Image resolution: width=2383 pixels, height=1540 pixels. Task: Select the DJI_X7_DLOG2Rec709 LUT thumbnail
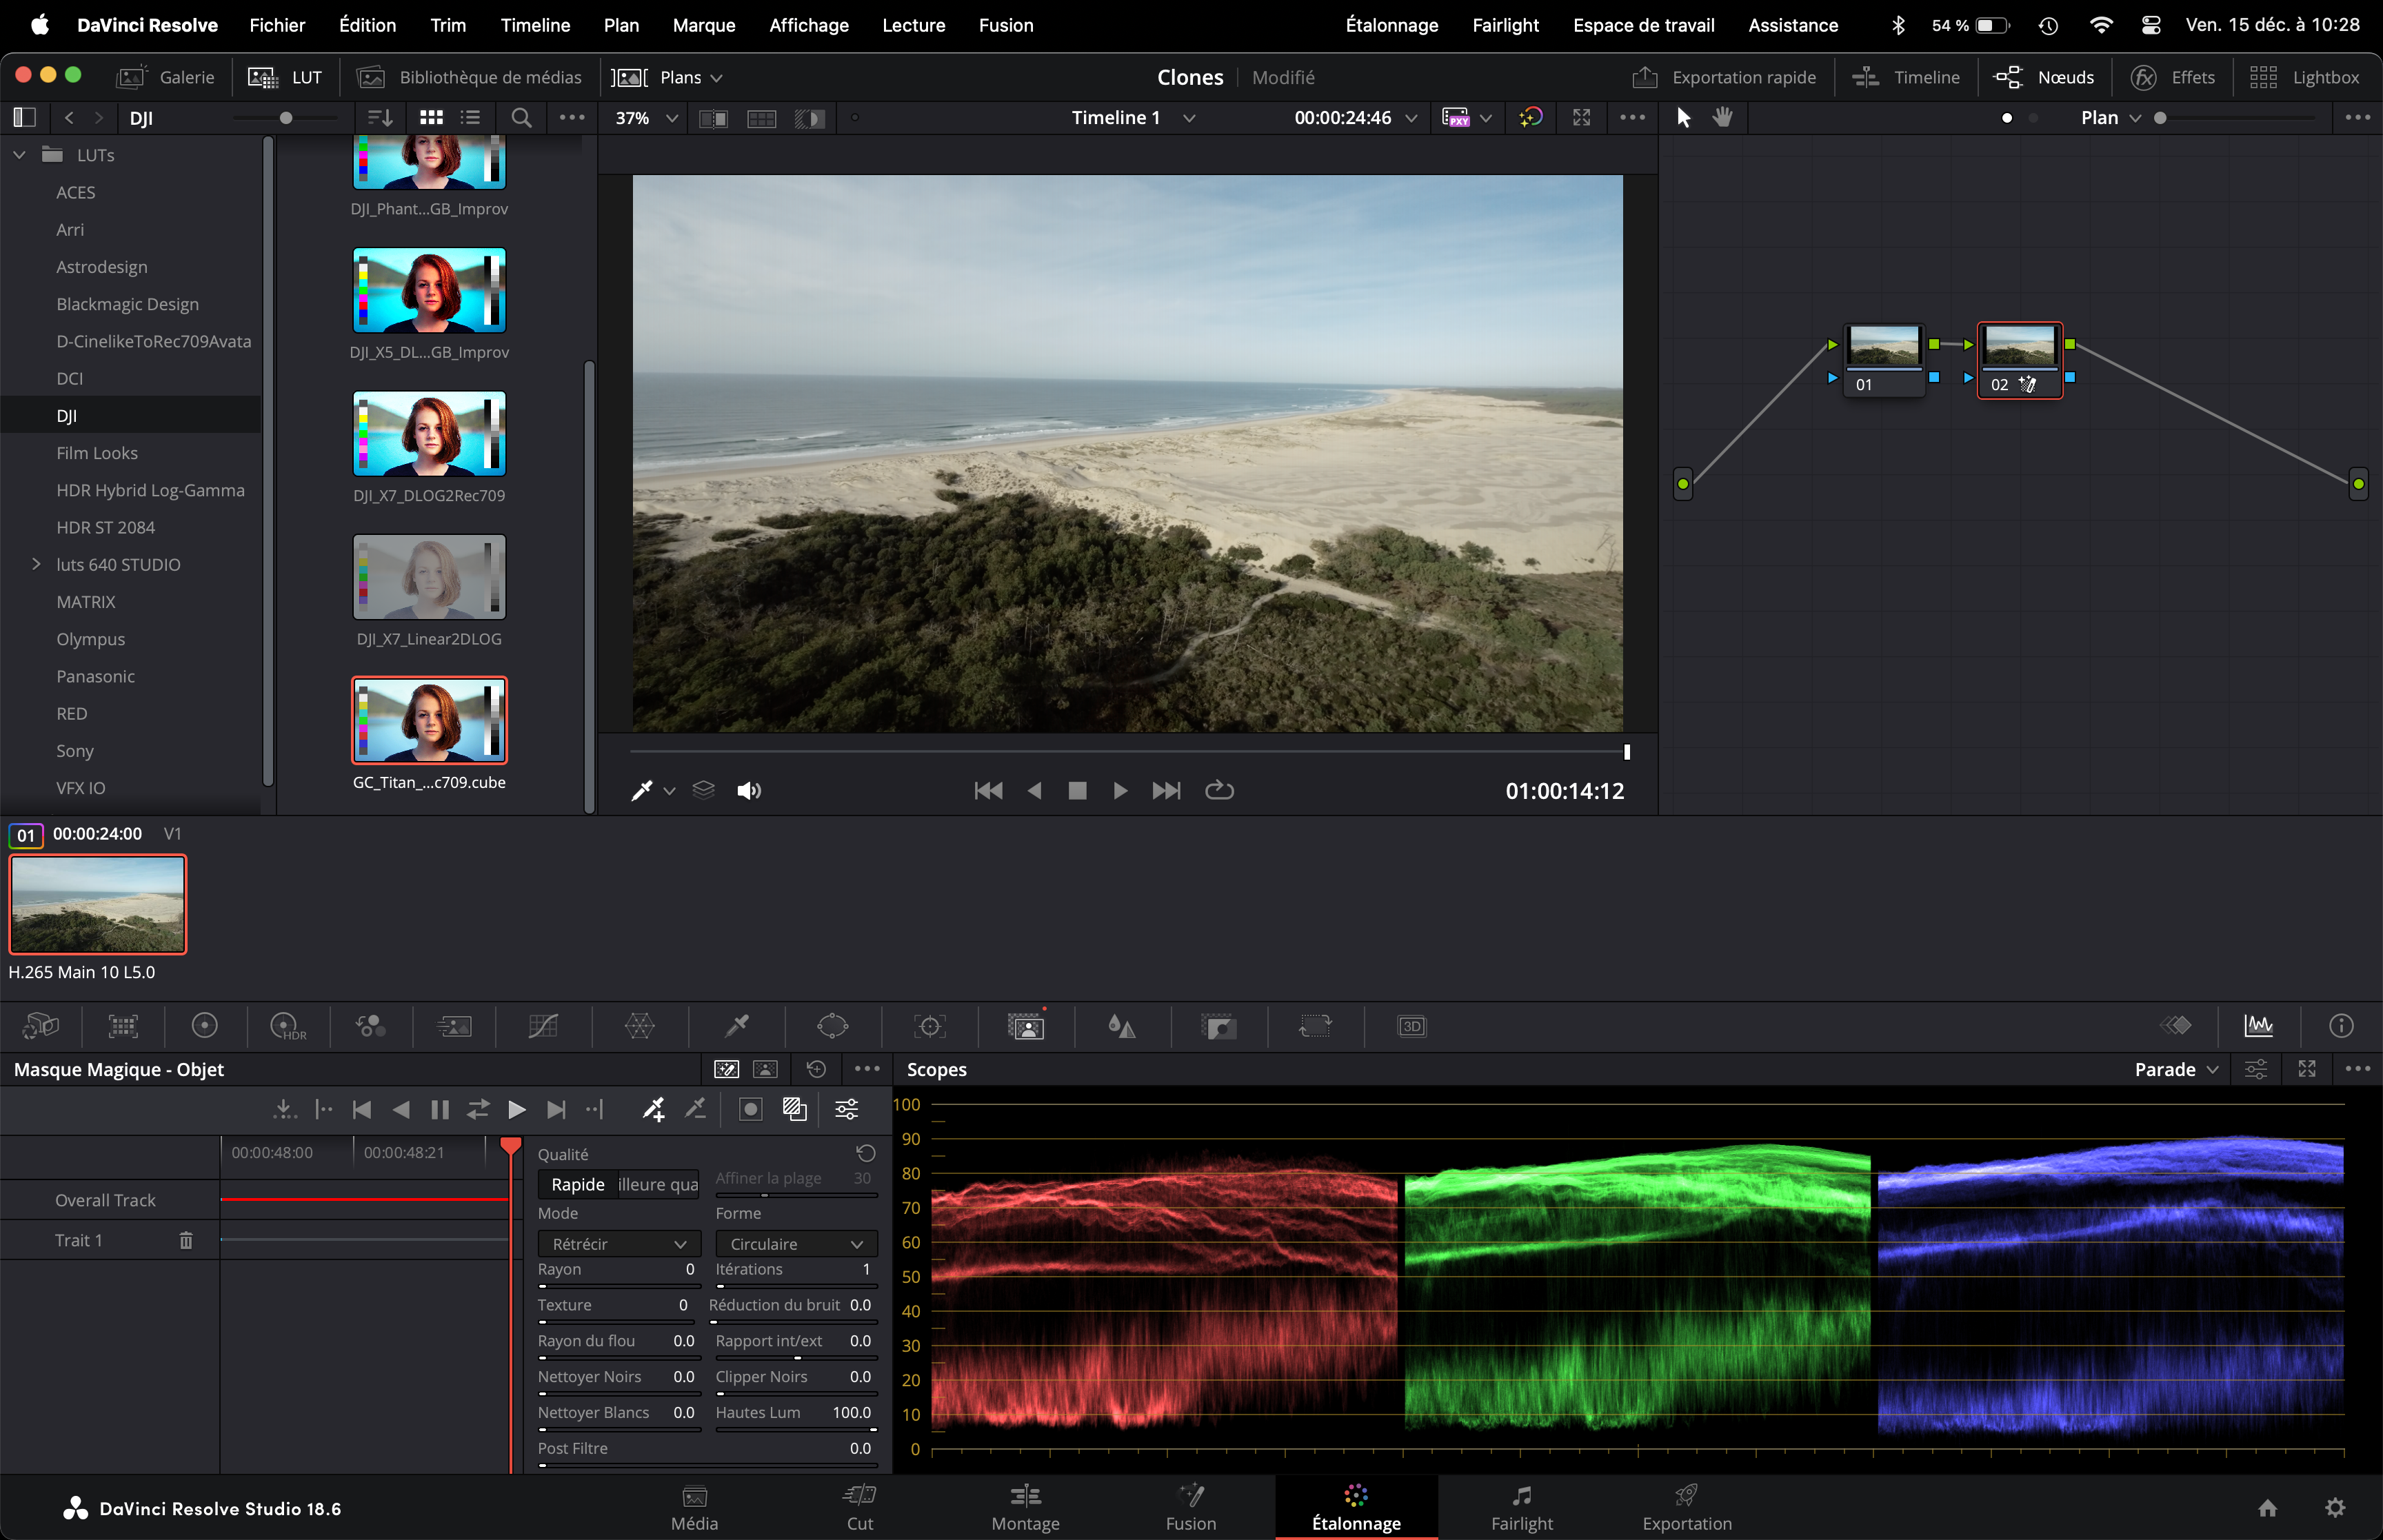click(x=429, y=434)
